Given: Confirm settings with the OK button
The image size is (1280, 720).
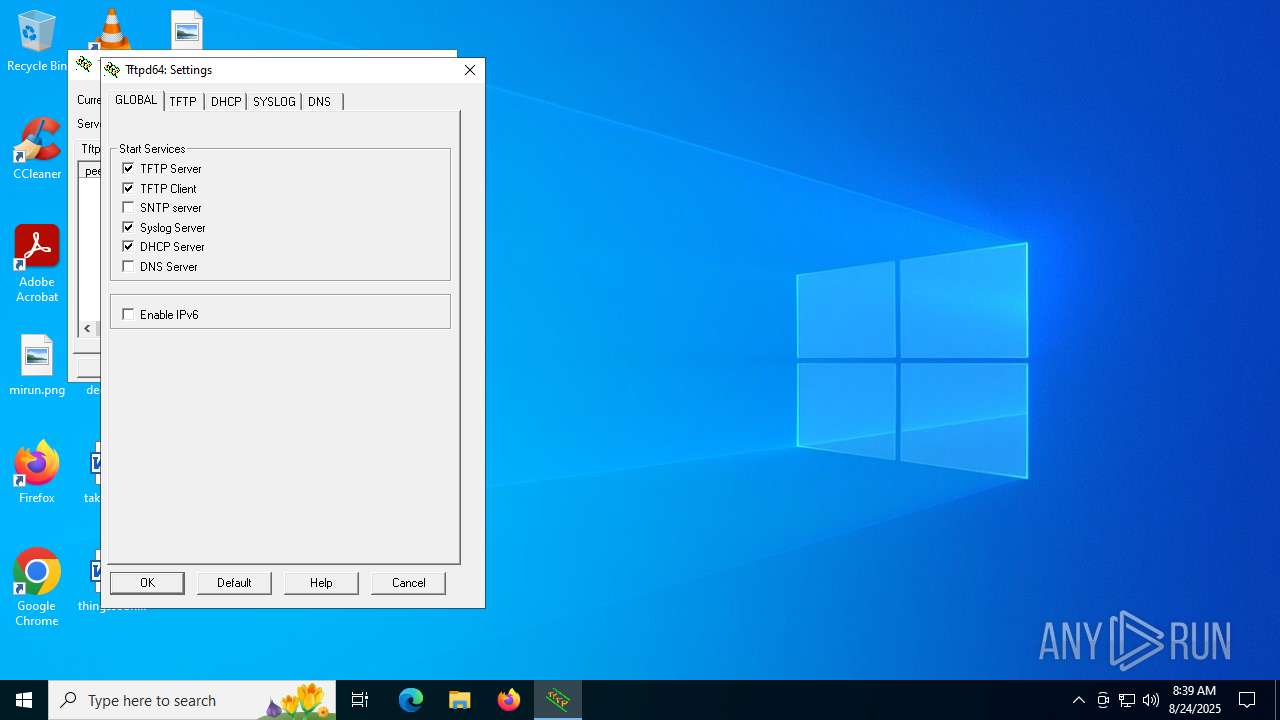Looking at the screenshot, I should [x=147, y=583].
